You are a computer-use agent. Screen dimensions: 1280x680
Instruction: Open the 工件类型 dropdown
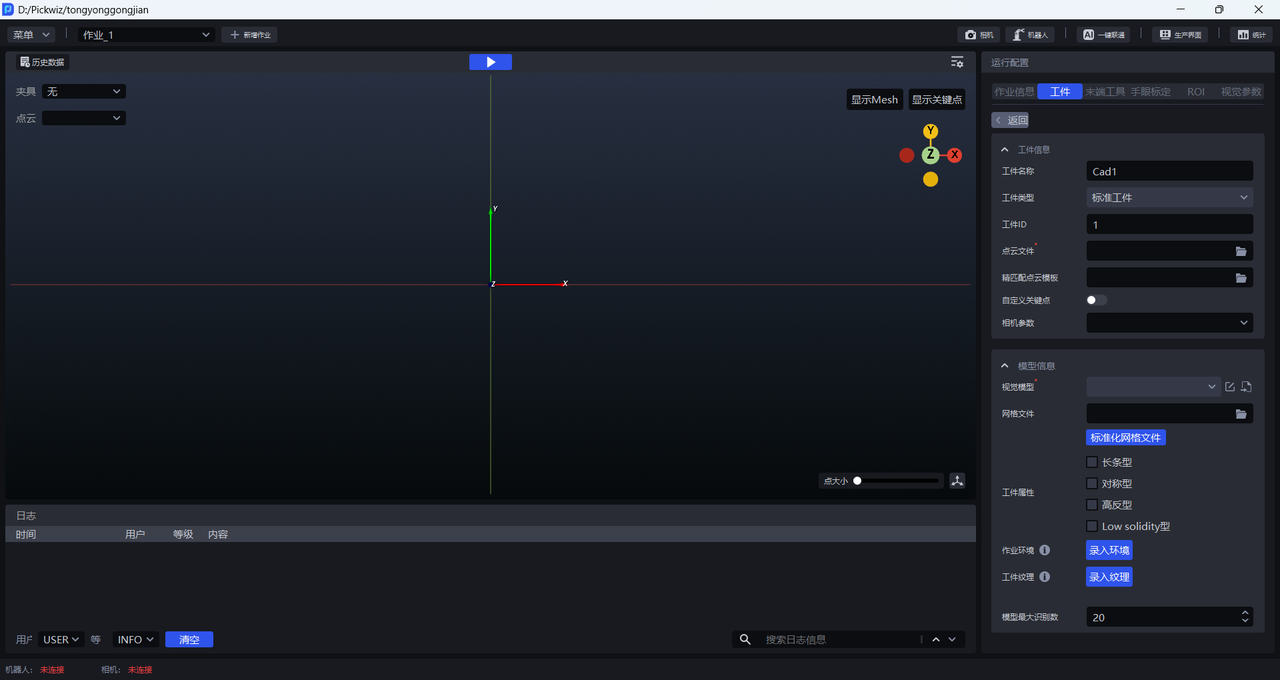[1169, 198]
